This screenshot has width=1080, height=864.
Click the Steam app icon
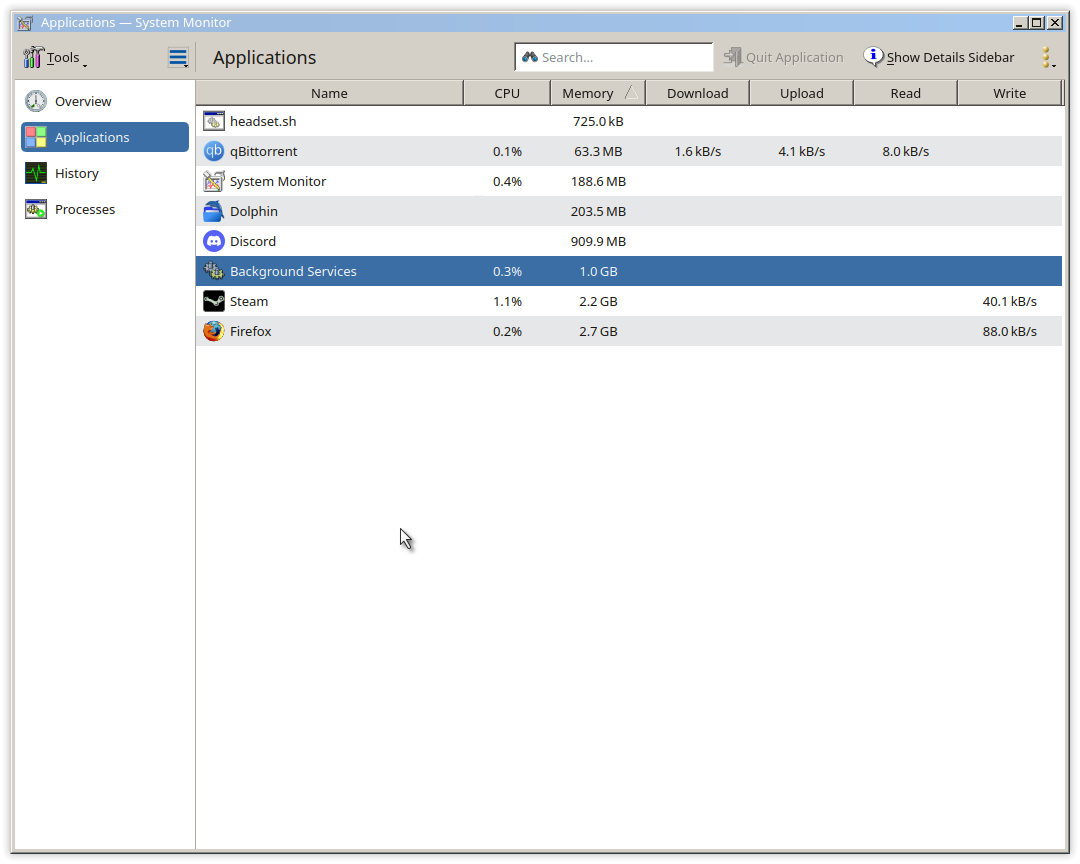click(x=214, y=301)
